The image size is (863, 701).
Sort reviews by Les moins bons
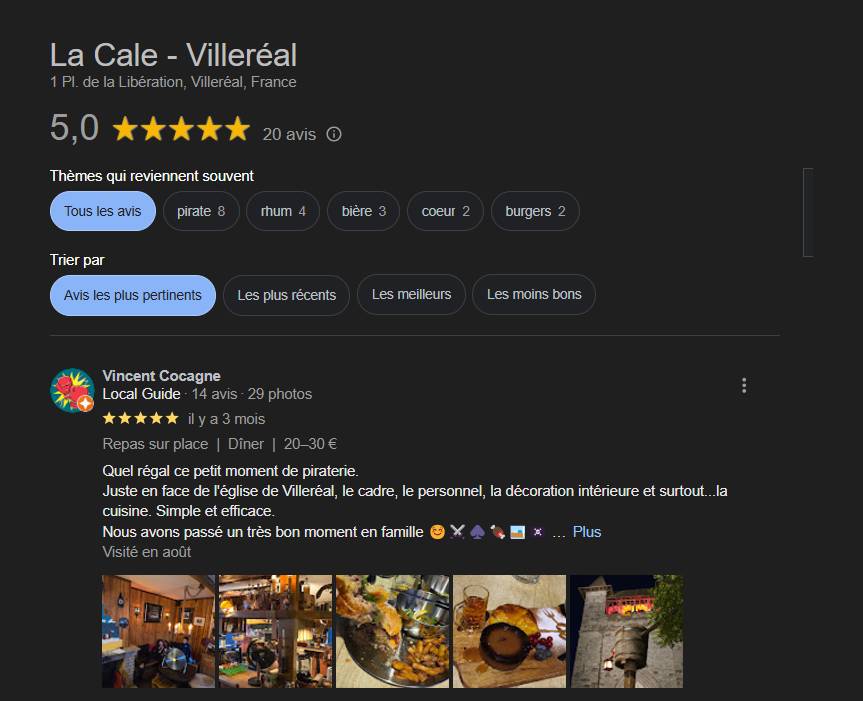tap(534, 295)
